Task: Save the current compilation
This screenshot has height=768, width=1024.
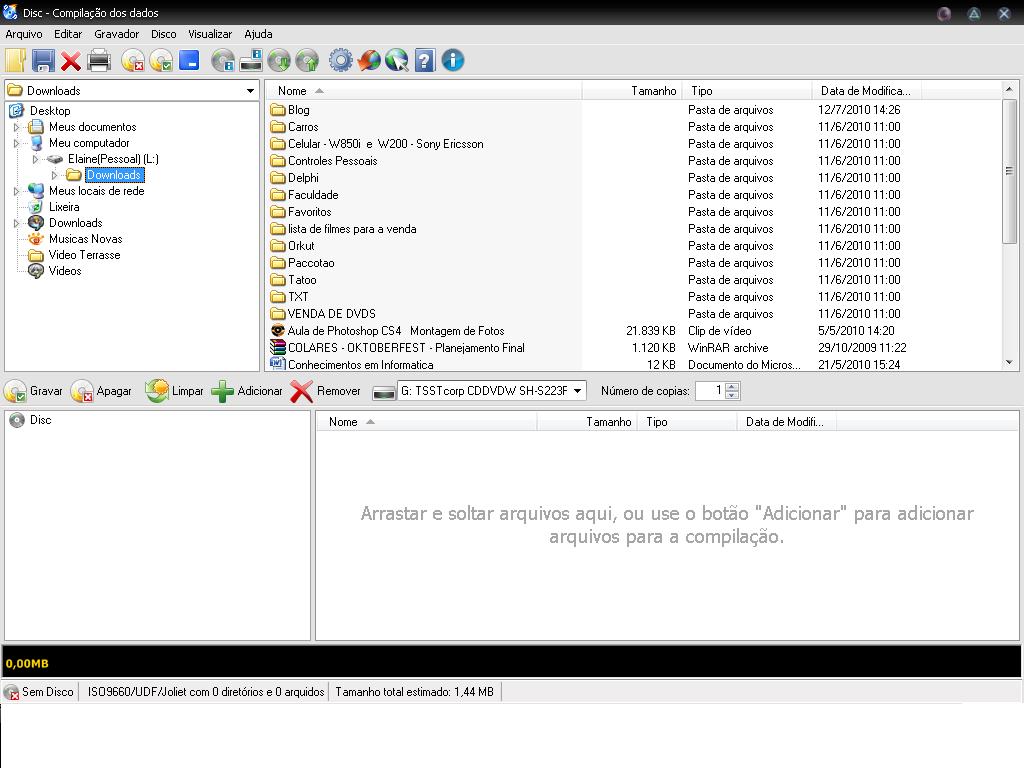Action: [x=42, y=61]
